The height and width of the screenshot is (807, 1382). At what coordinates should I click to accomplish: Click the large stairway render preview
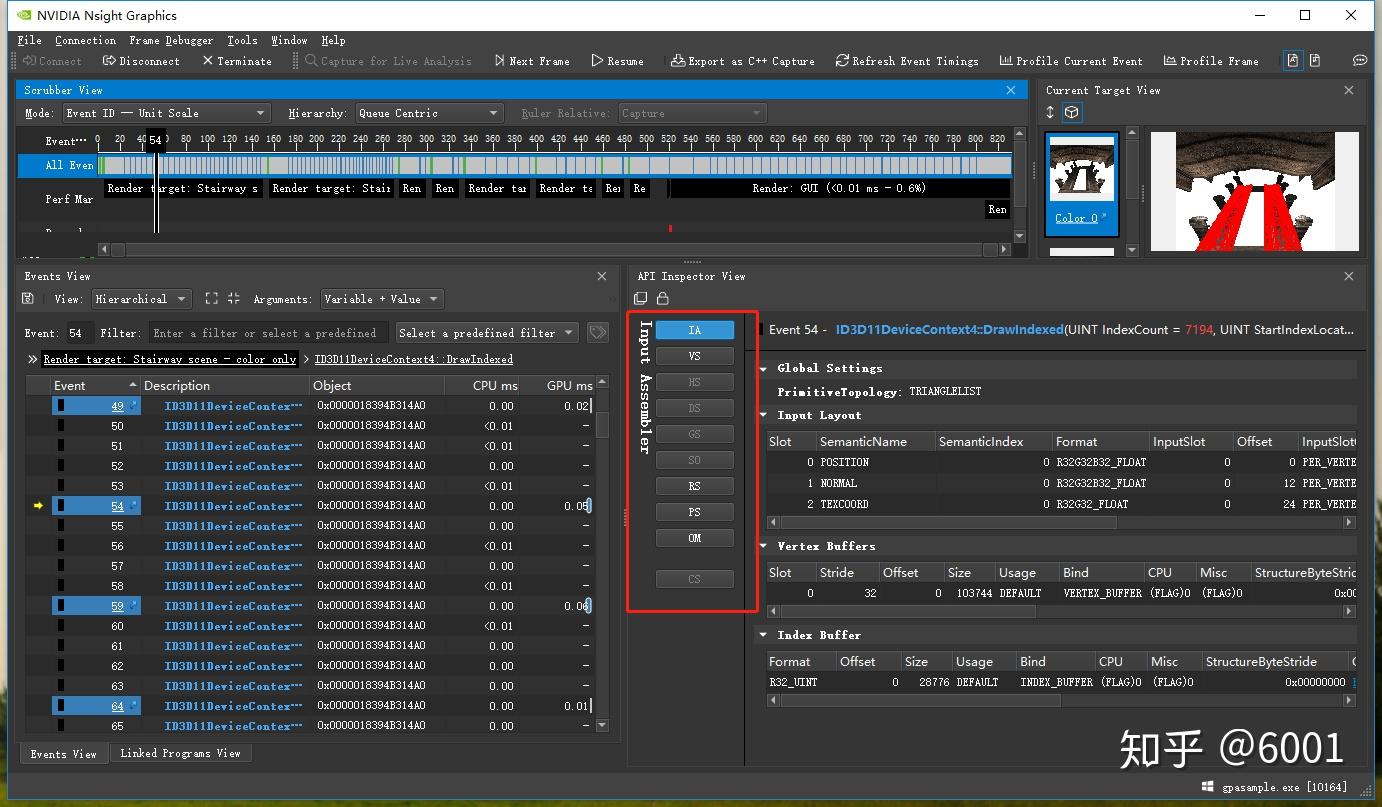pyautogui.click(x=1255, y=190)
